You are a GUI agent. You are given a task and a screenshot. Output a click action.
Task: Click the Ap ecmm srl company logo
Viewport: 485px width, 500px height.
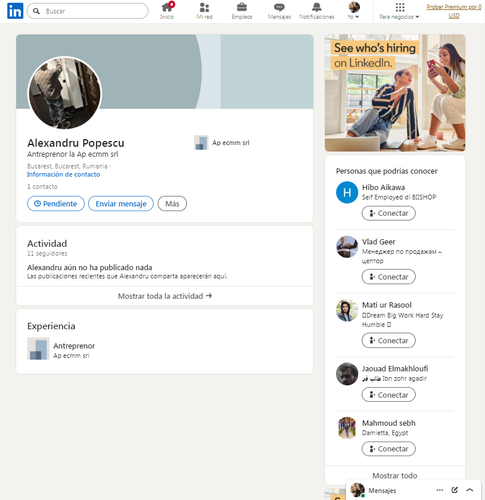[x=201, y=142]
